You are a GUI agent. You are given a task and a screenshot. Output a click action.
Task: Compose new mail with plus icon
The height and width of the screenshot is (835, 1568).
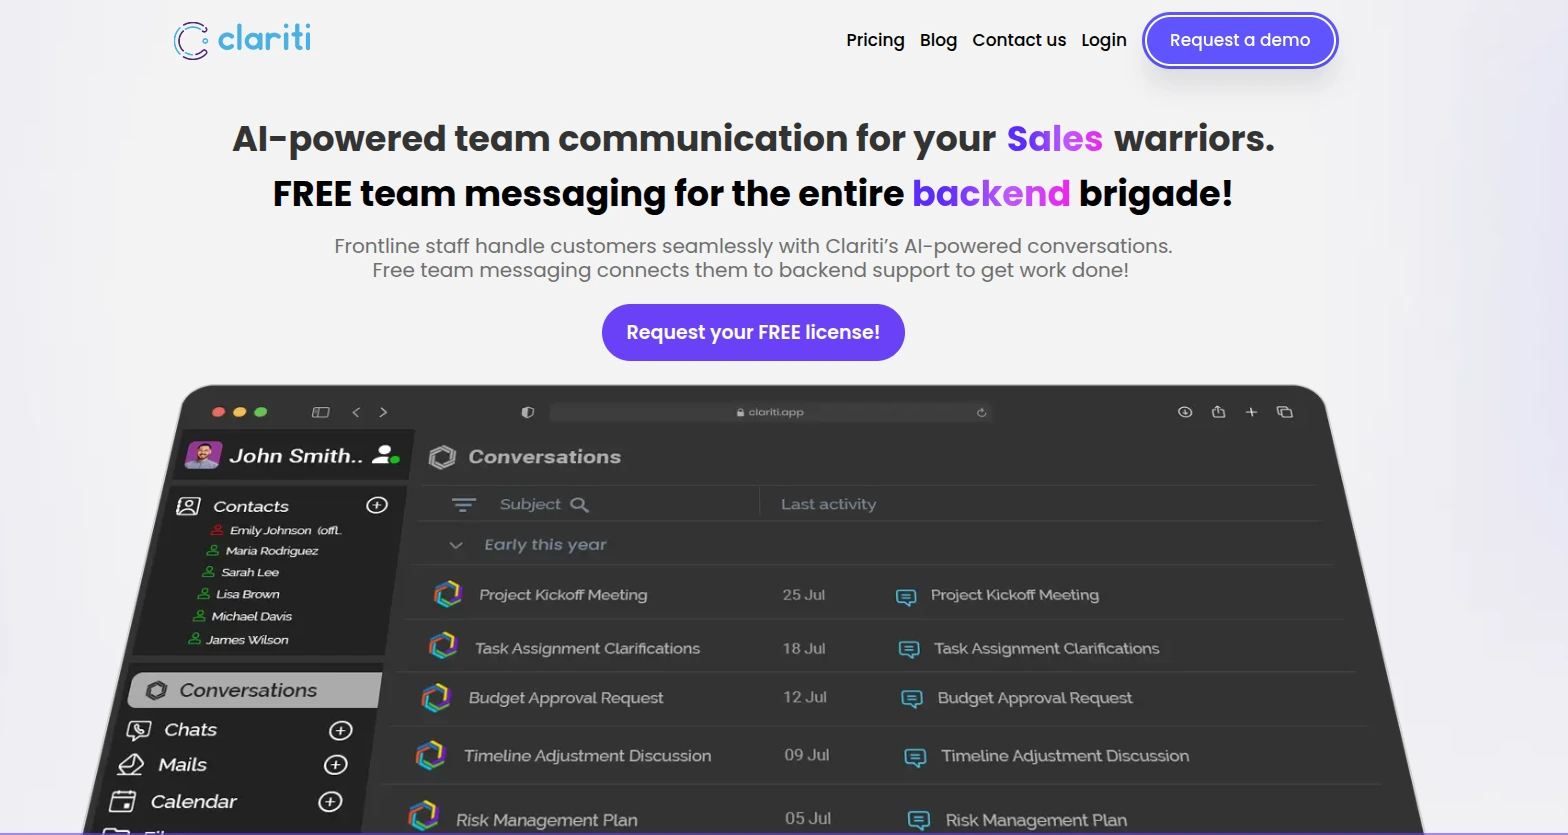point(336,765)
